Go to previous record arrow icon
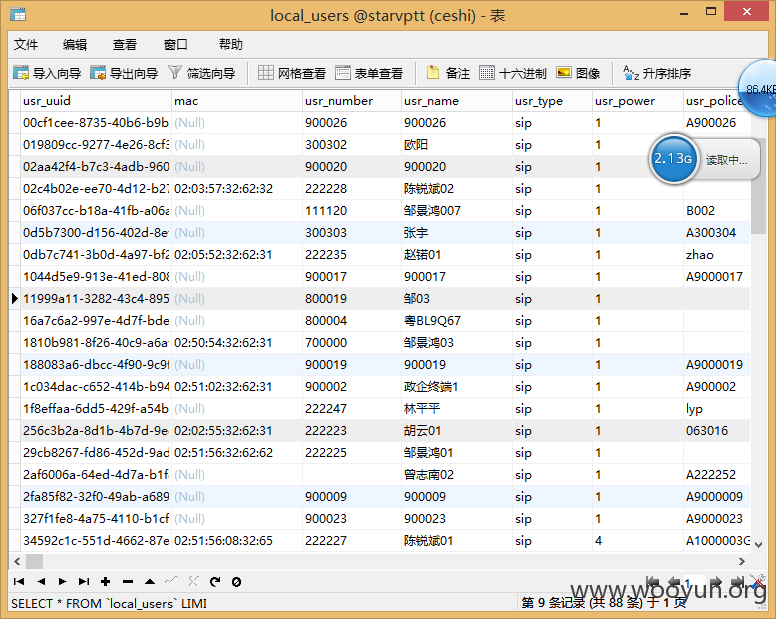The image size is (776, 619). click(x=41, y=581)
